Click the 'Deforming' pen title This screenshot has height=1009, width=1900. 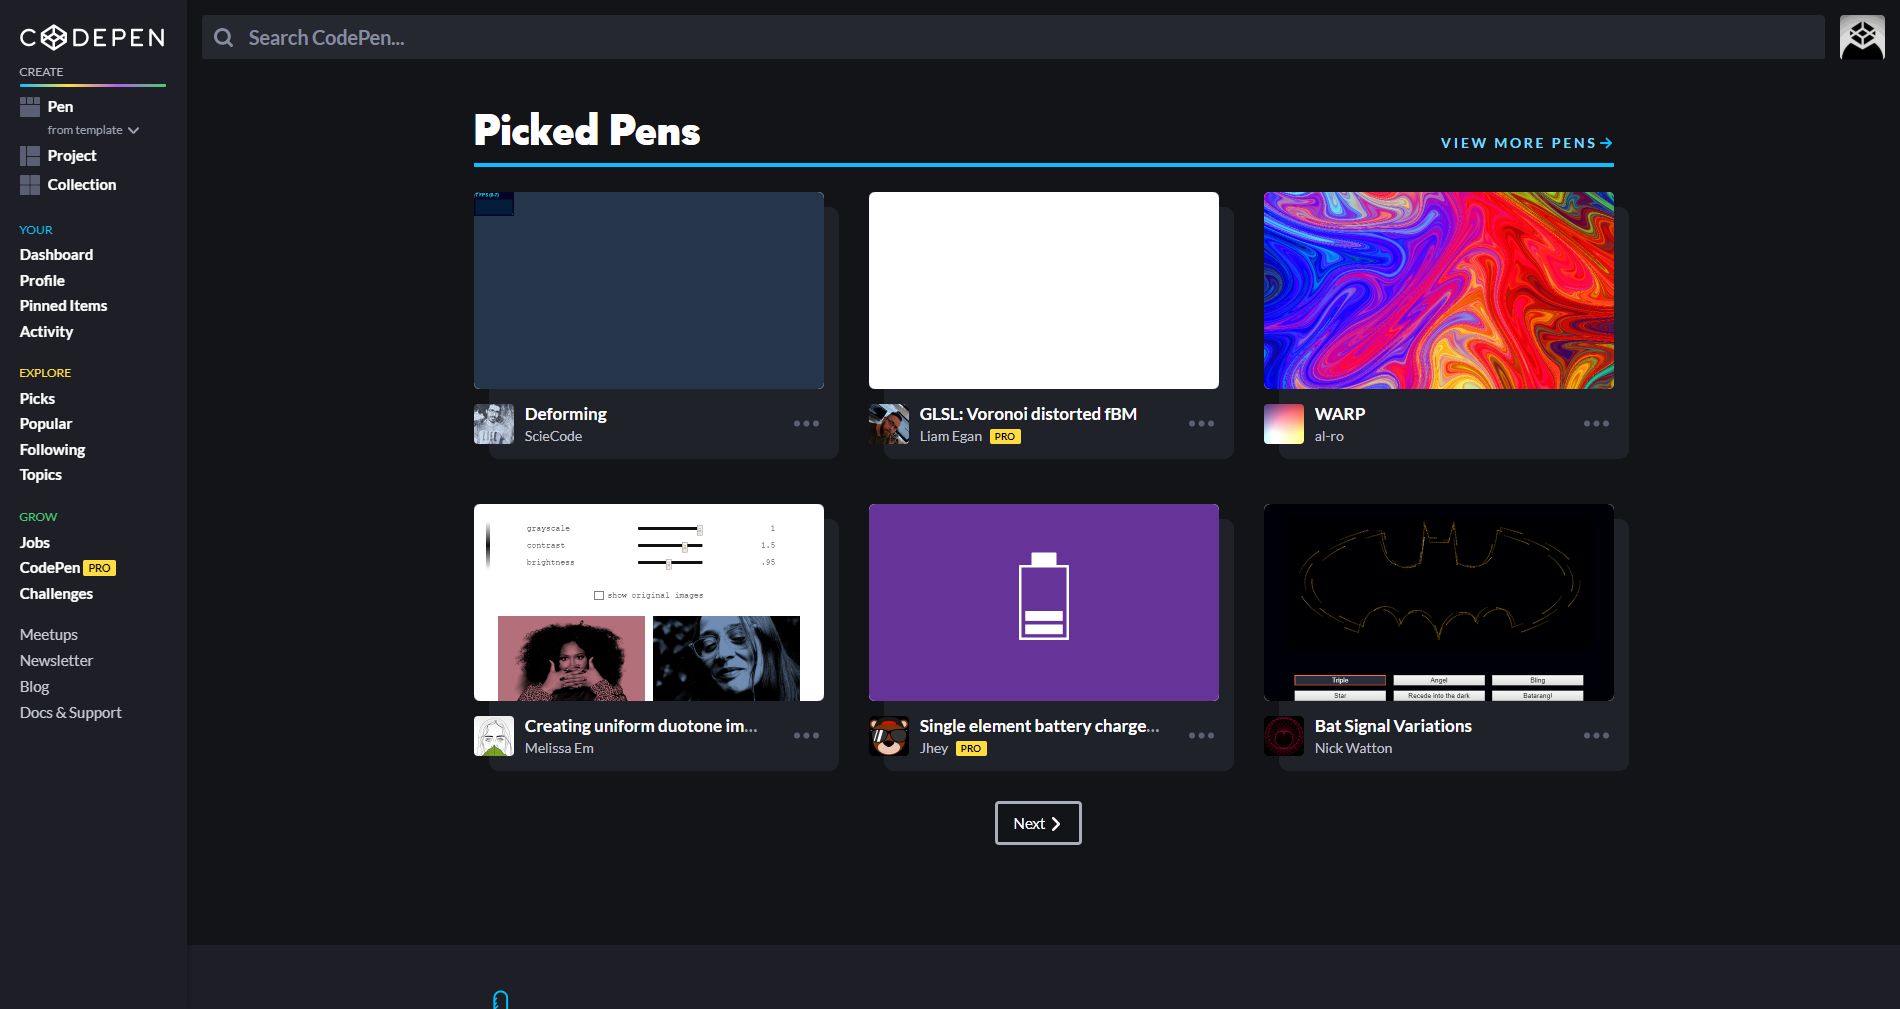point(566,414)
